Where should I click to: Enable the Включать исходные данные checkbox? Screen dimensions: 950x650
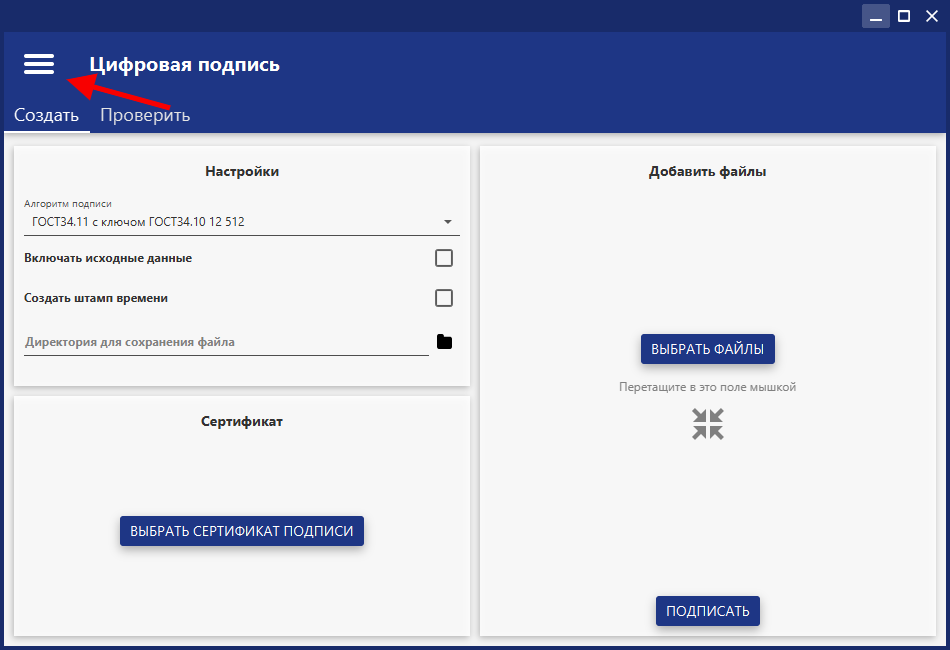tap(444, 258)
